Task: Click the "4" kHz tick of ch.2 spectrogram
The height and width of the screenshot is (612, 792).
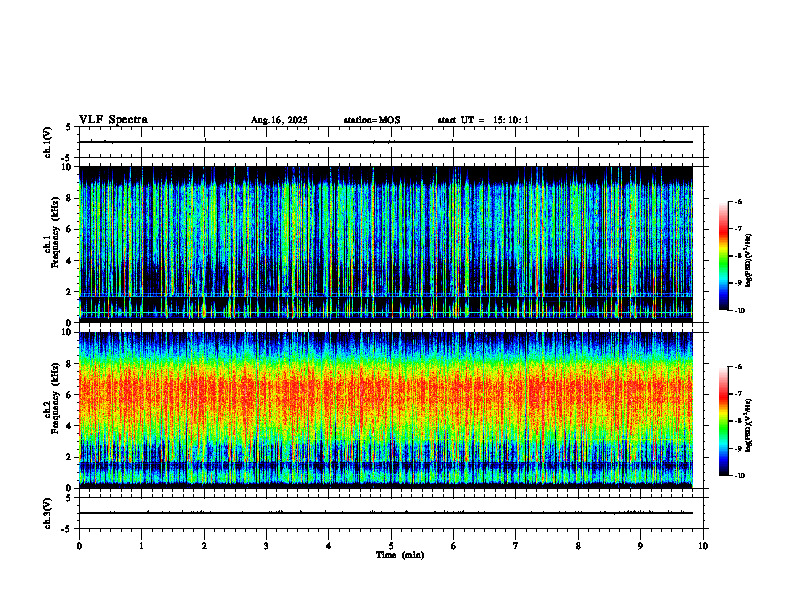Action: [69, 426]
